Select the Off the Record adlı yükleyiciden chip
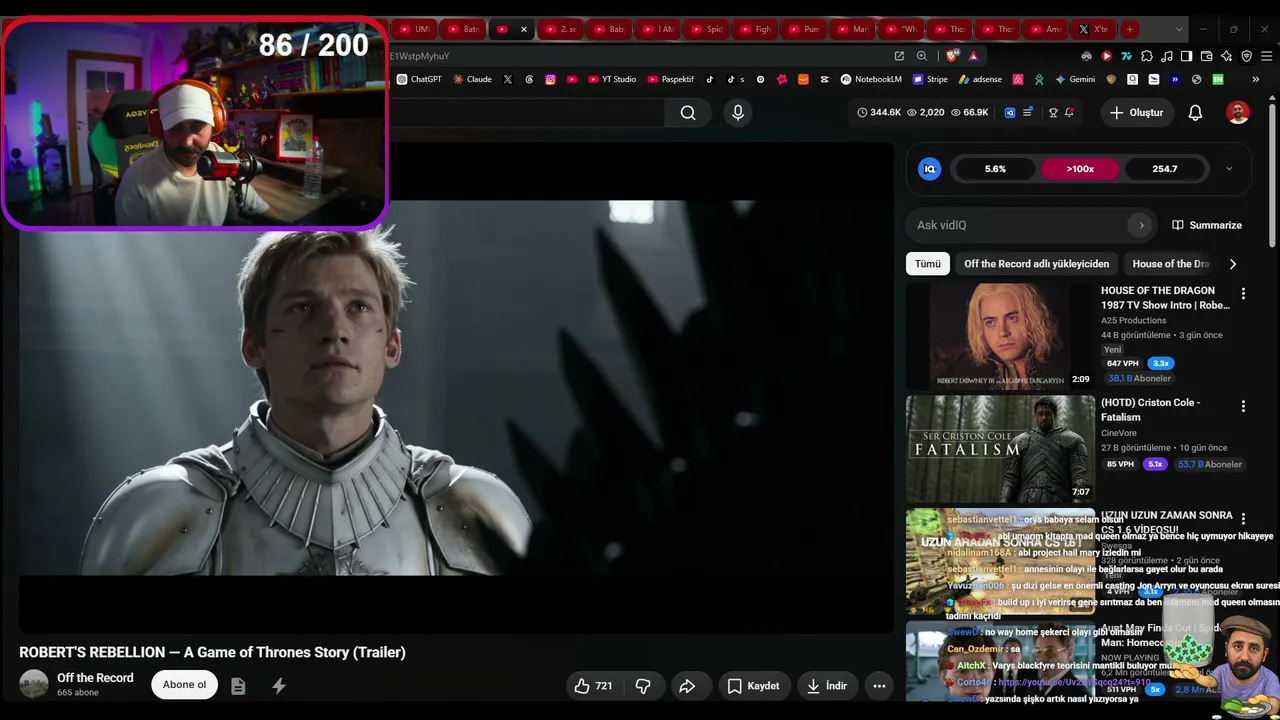Viewport: 1280px width, 720px height. (1036, 264)
